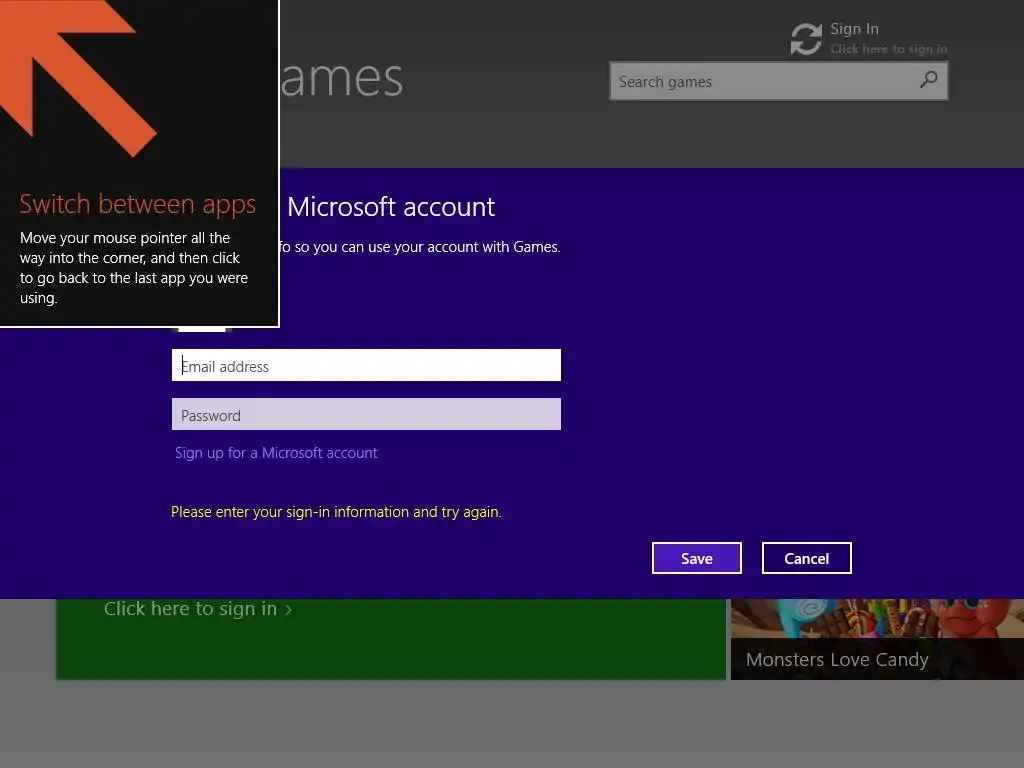Click the 'Microsoft account' dialog heading
The width and height of the screenshot is (1024, 768).
[x=391, y=207]
